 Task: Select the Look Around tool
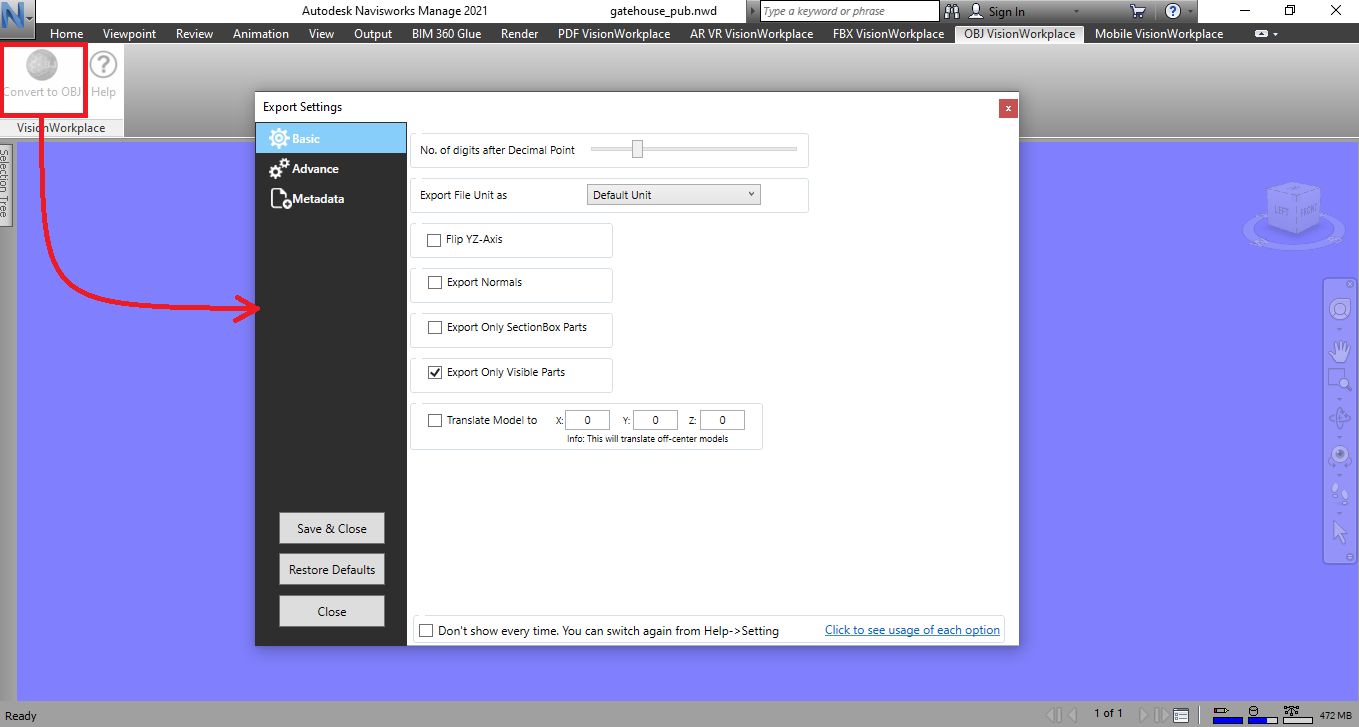click(1340, 457)
